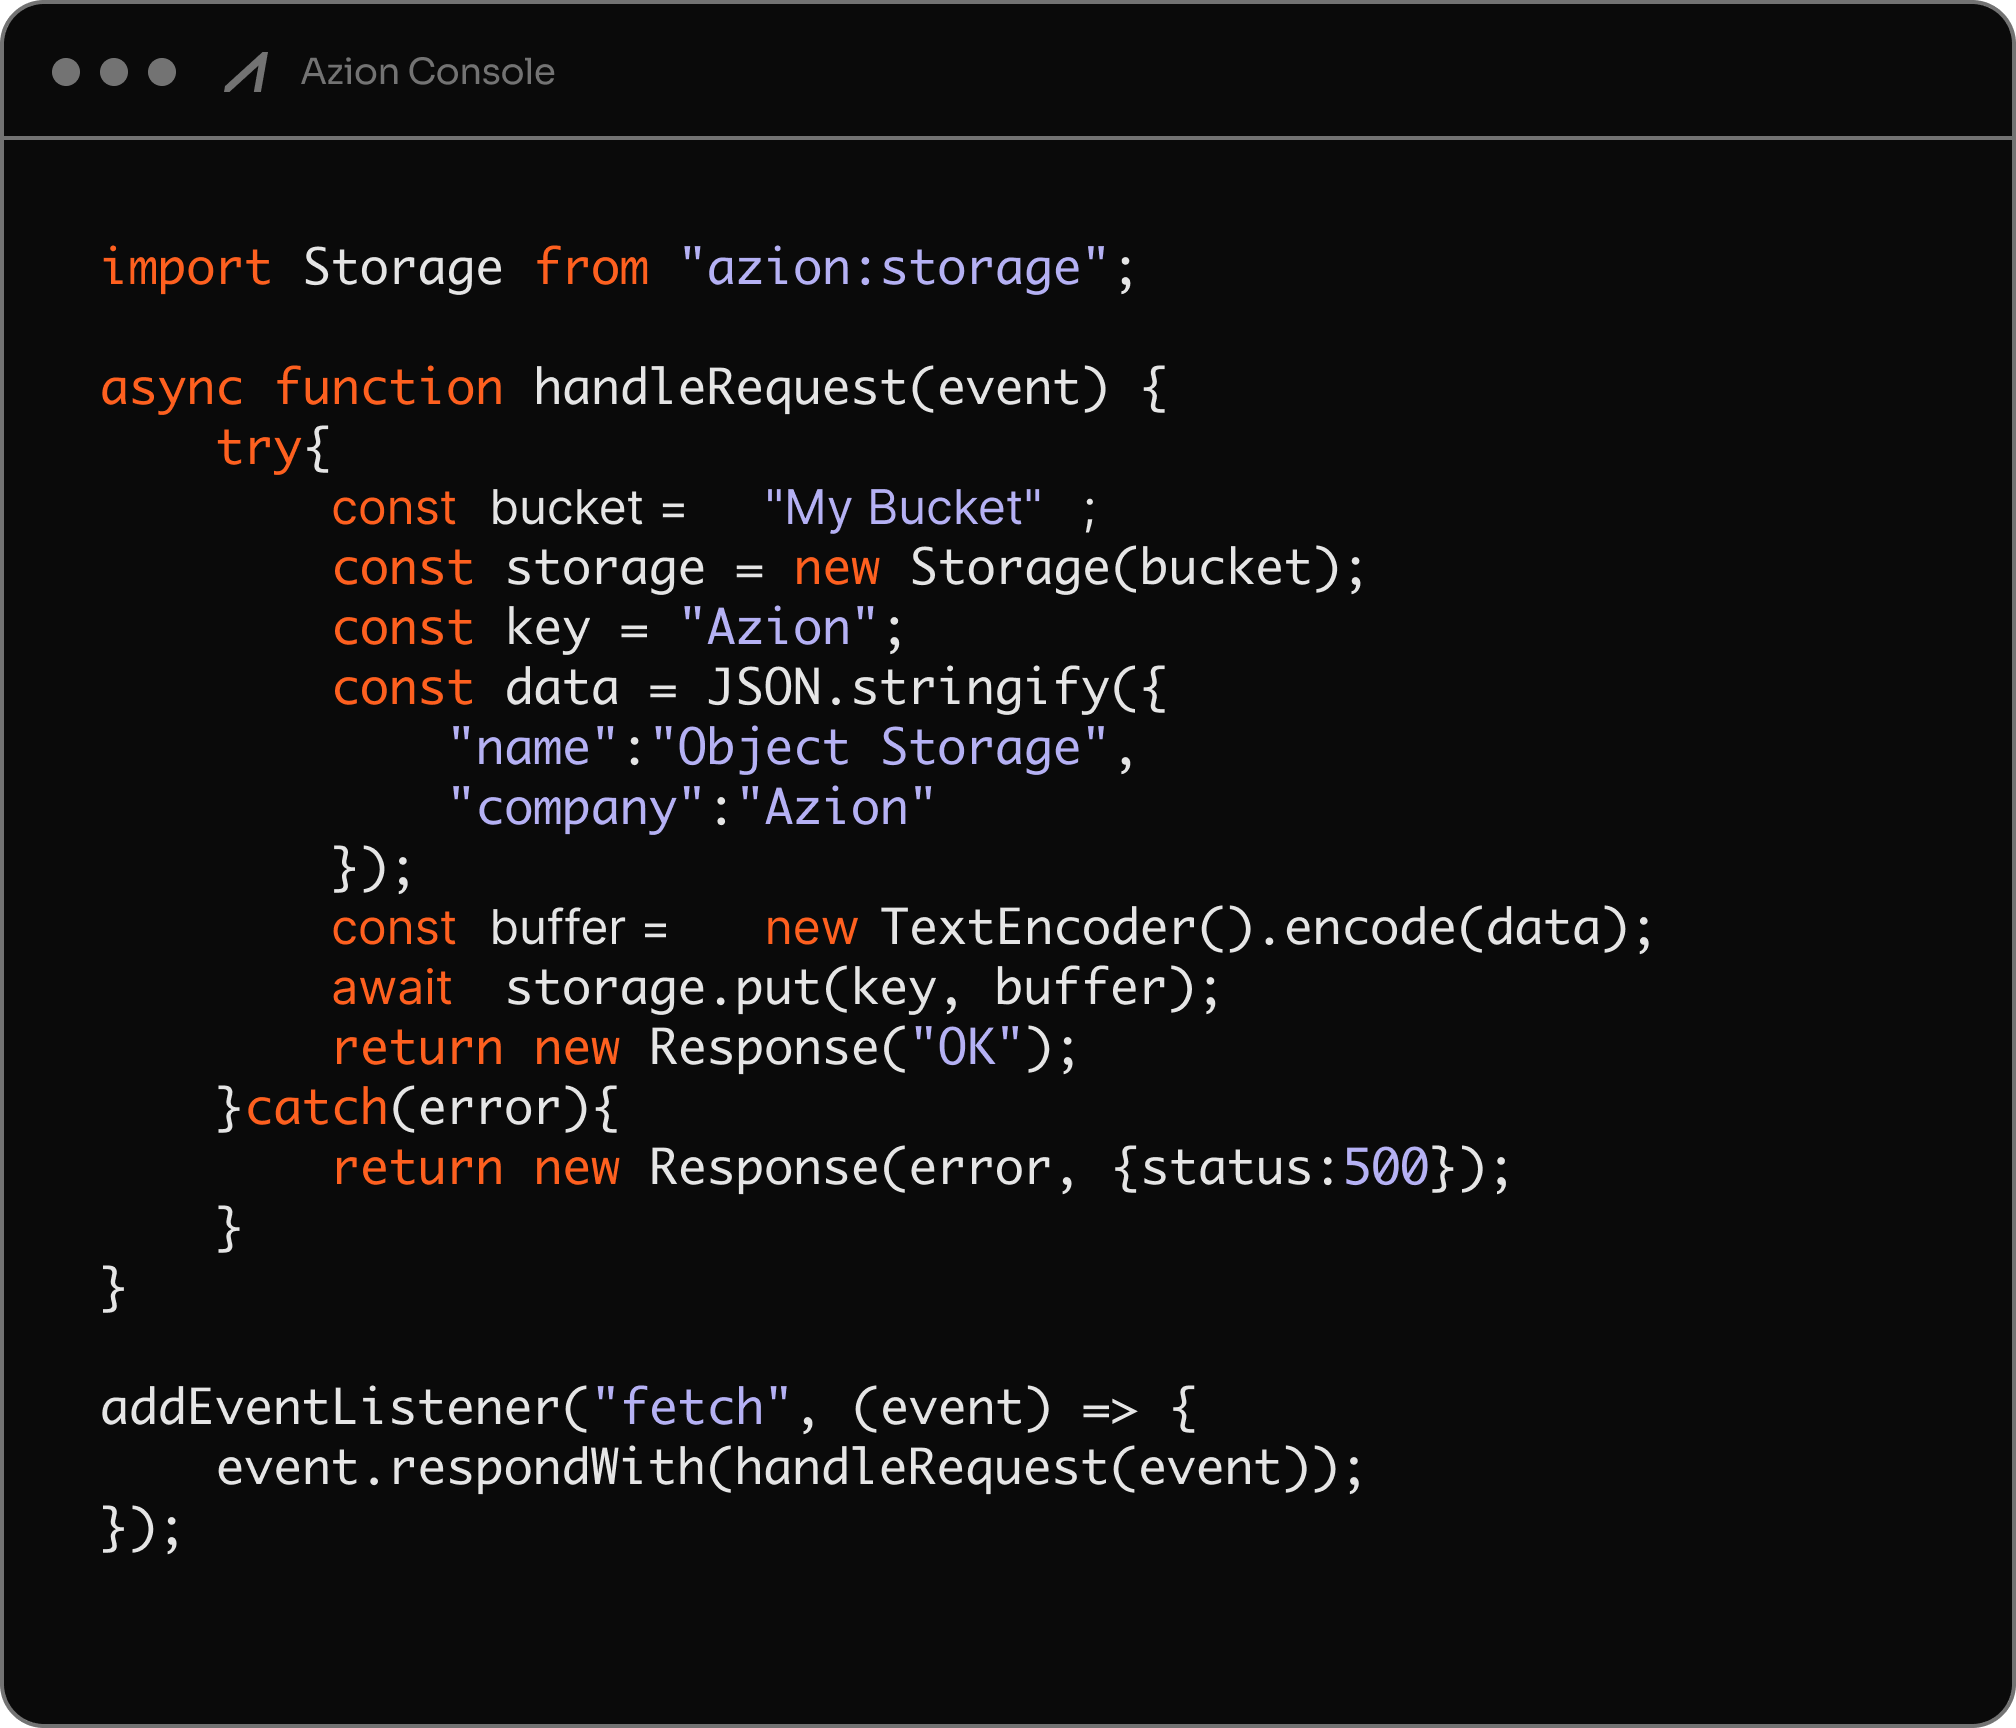Click the JSON.stringify call
2016x1728 pixels.
908,688
